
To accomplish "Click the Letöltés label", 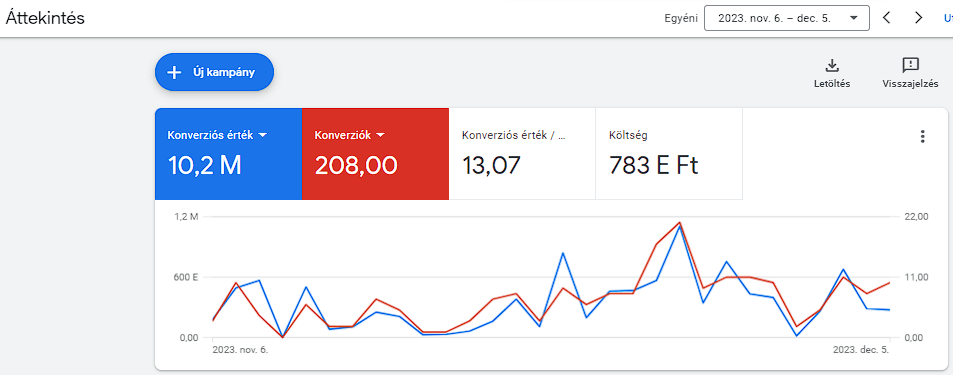I will pos(831,84).
